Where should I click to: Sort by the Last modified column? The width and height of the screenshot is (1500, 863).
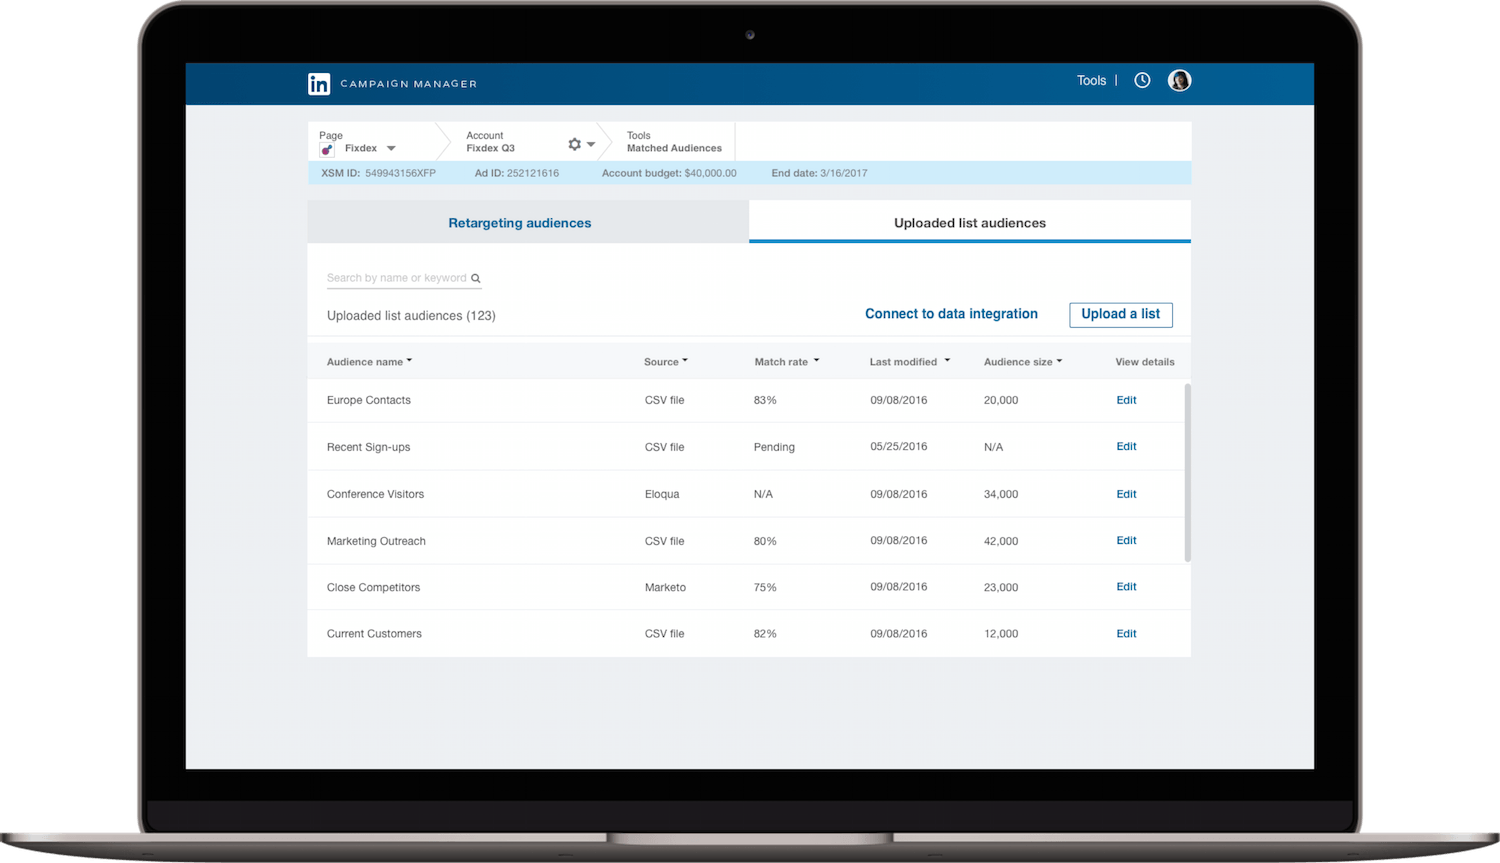click(909, 361)
